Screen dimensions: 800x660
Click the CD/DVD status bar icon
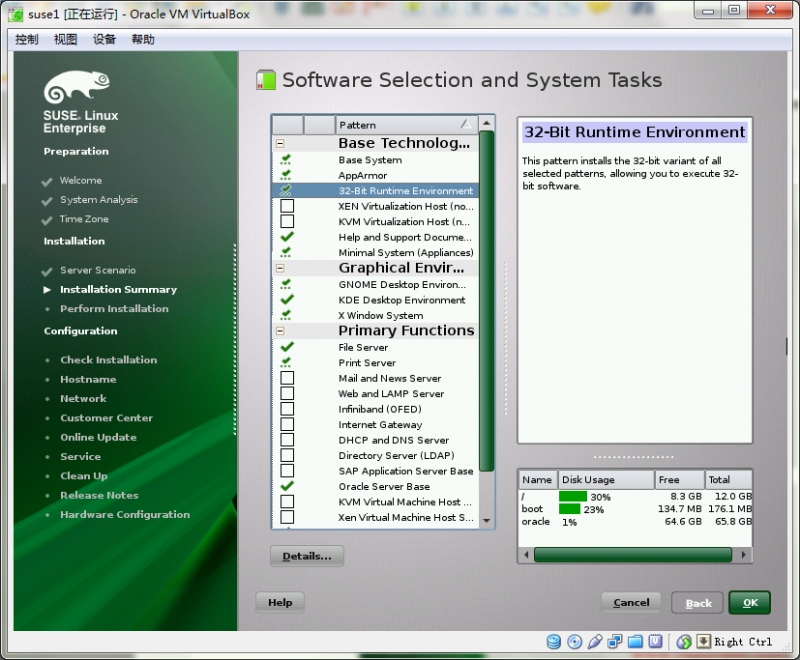(573, 641)
